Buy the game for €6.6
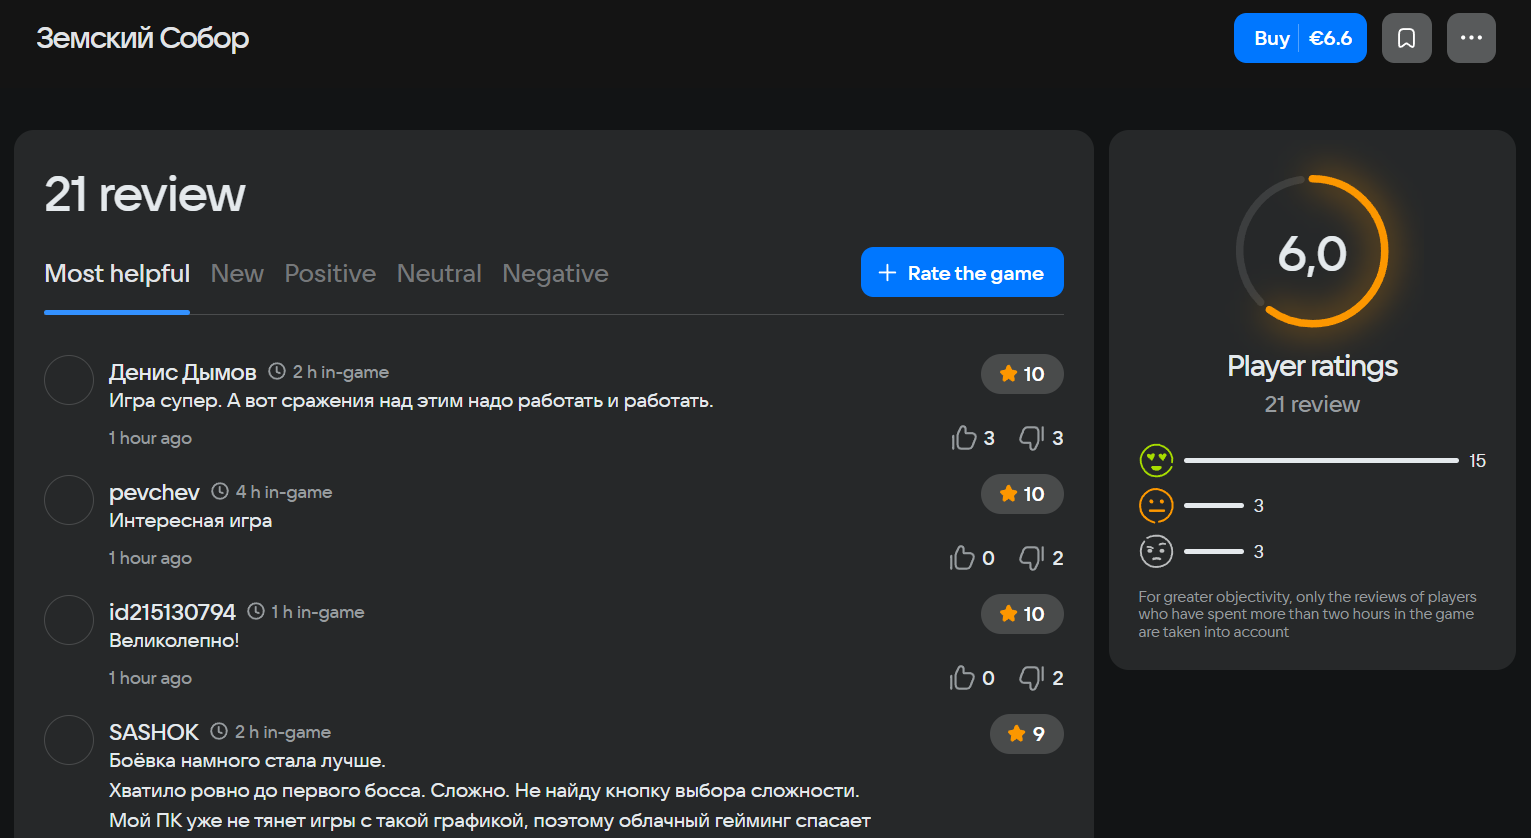The height and width of the screenshot is (838, 1531). [x=1299, y=38]
